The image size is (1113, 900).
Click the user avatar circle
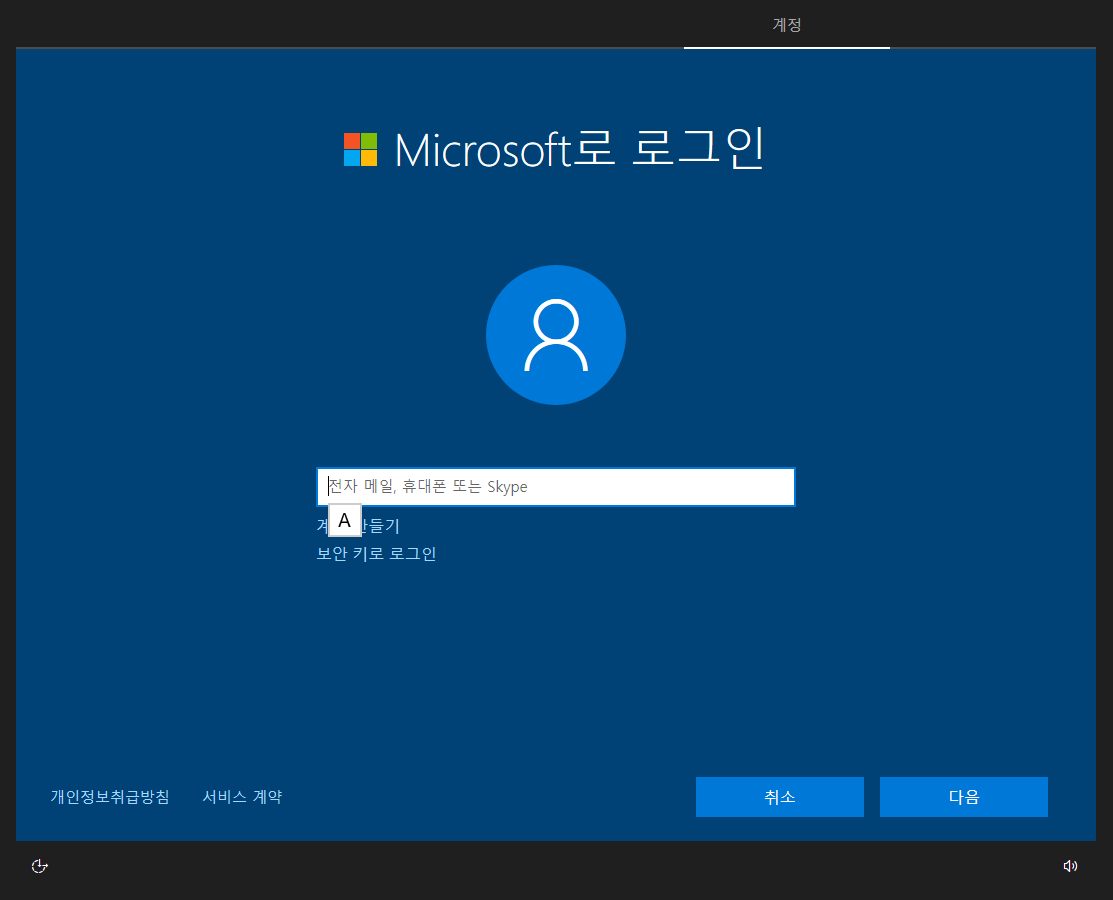pos(556,335)
